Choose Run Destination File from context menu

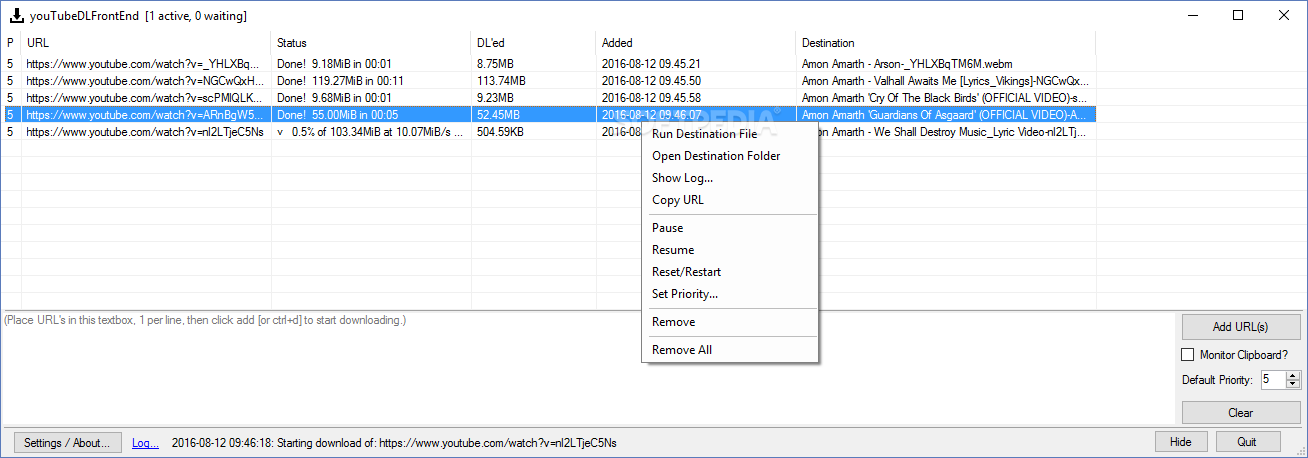[x=729, y=134]
